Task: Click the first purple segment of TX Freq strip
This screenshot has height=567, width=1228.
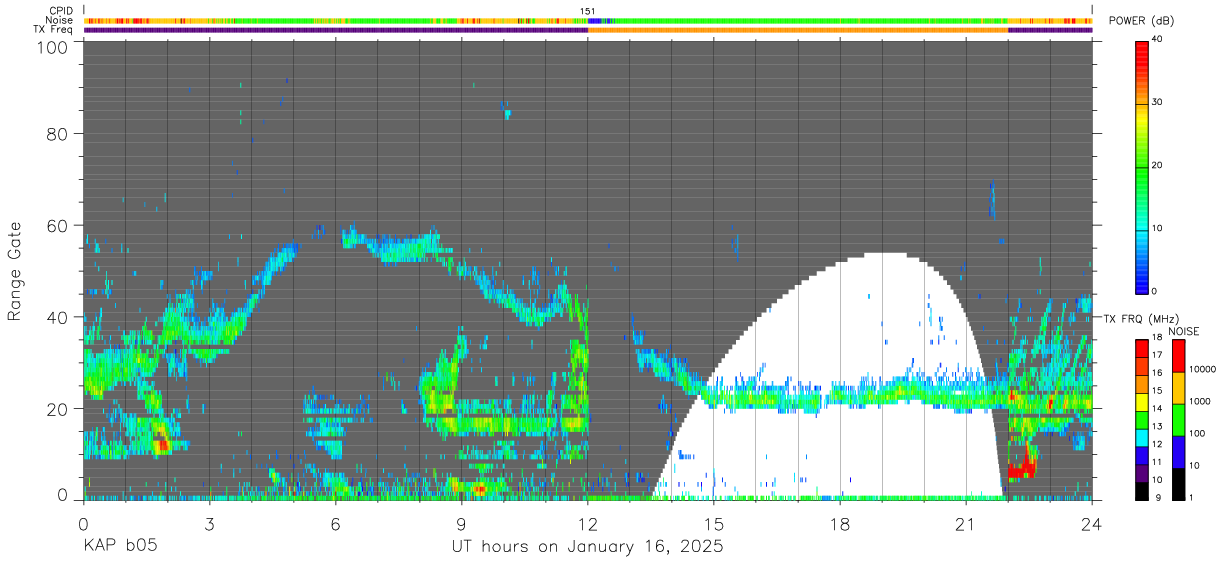Action: click(336, 30)
